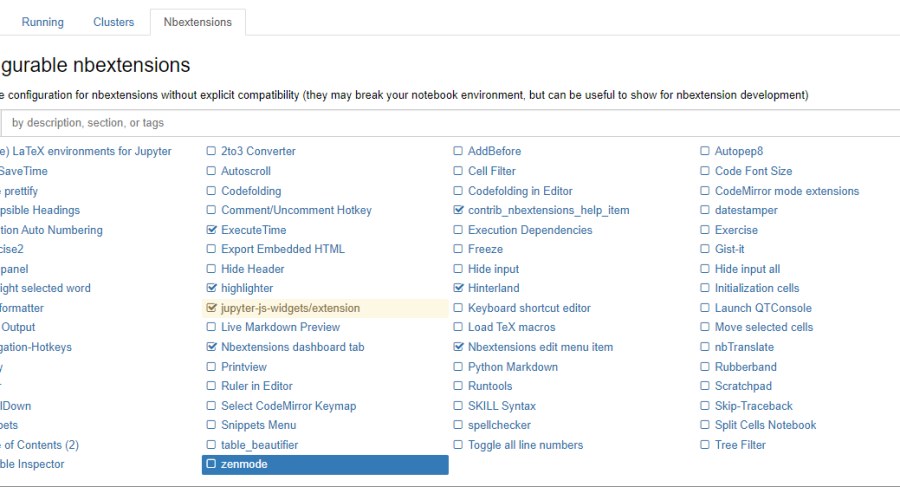Select the Python Markdown extension link
The width and height of the screenshot is (900, 500).
coord(514,367)
